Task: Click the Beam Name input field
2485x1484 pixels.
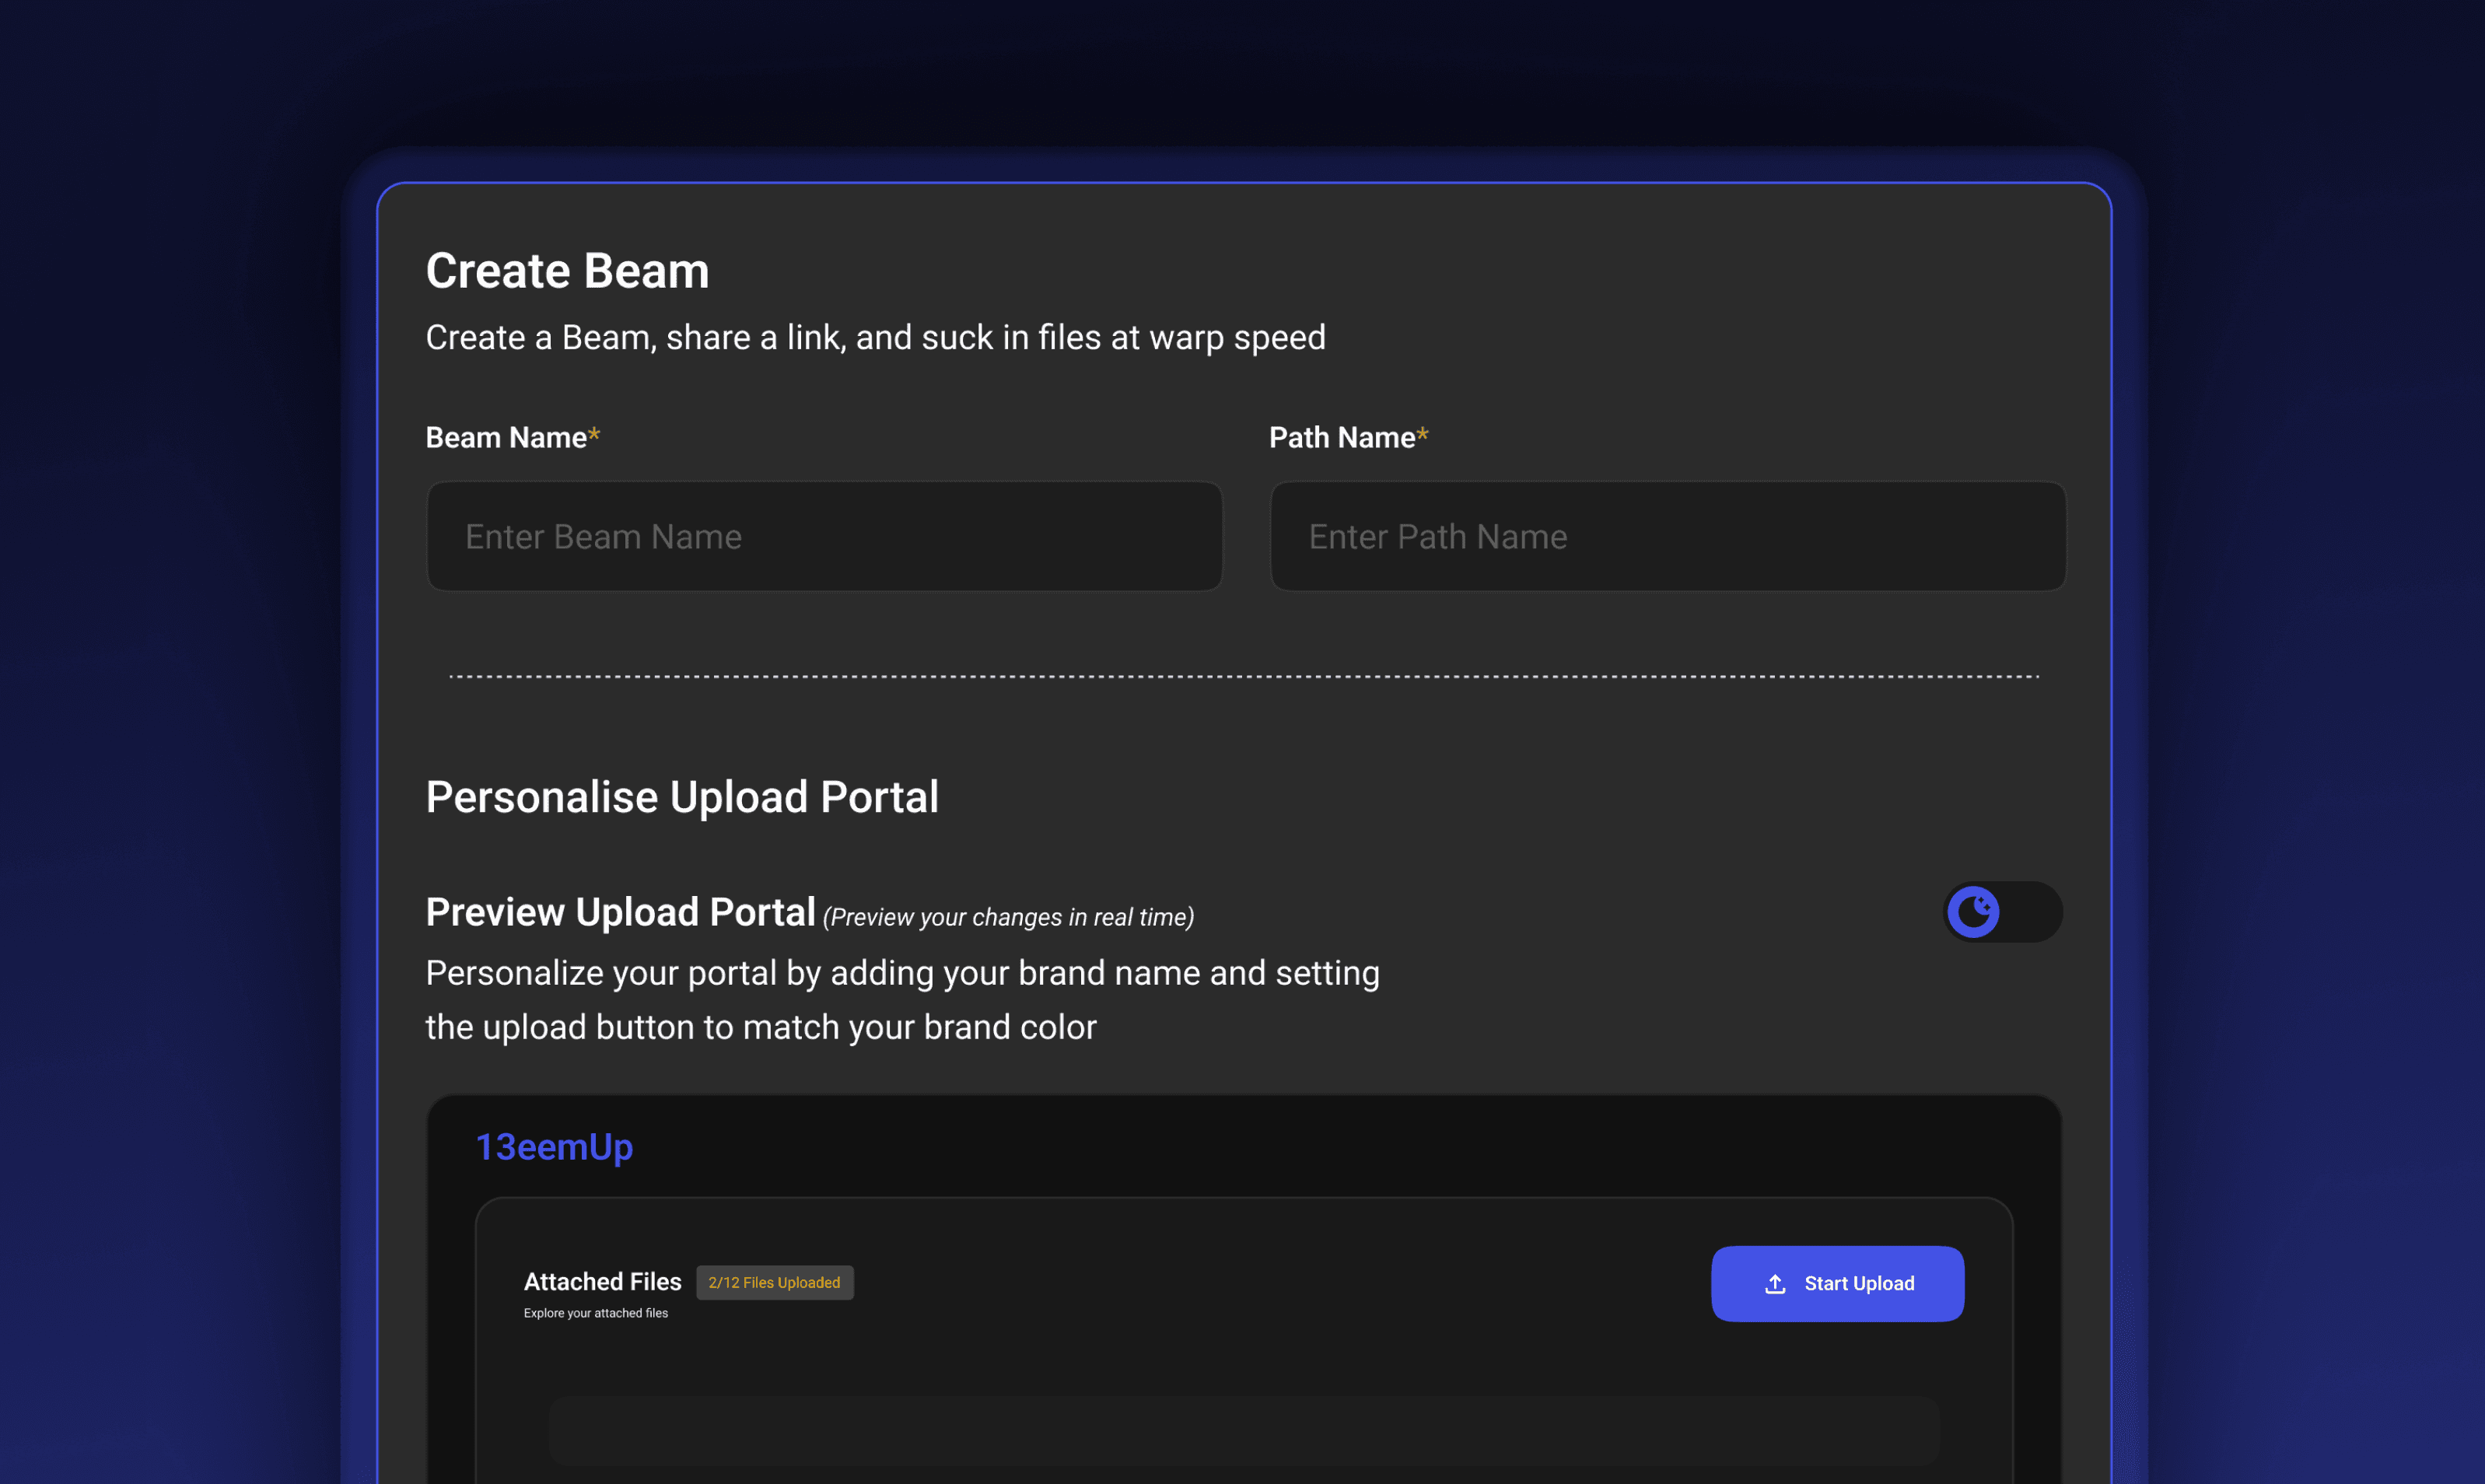Action: pyautogui.click(x=824, y=536)
